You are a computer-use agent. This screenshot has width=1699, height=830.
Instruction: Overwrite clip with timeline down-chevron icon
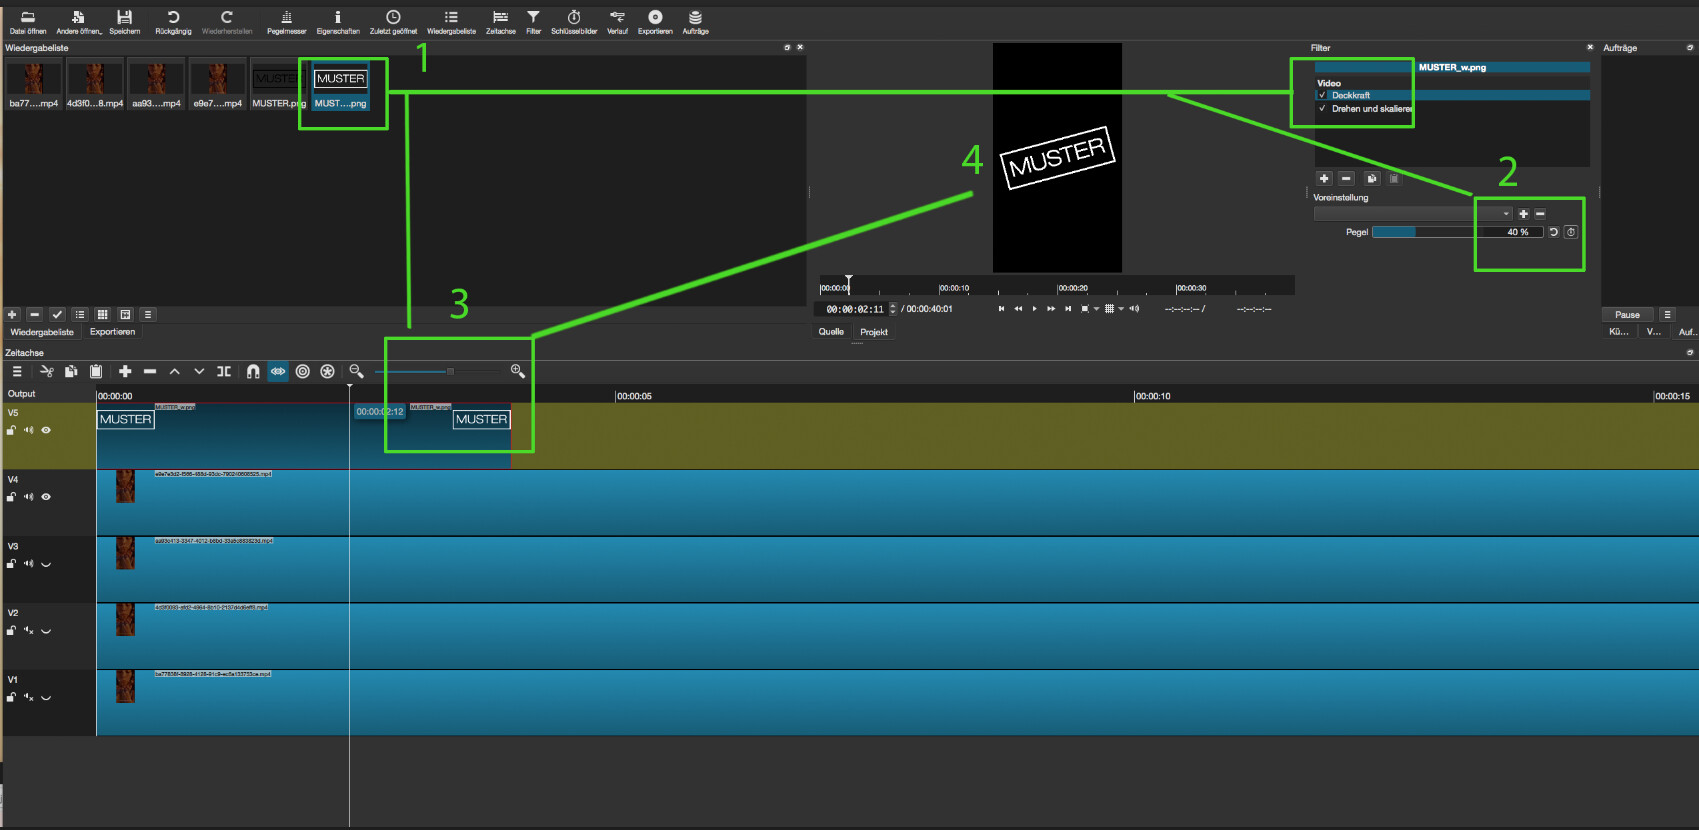(199, 371)
